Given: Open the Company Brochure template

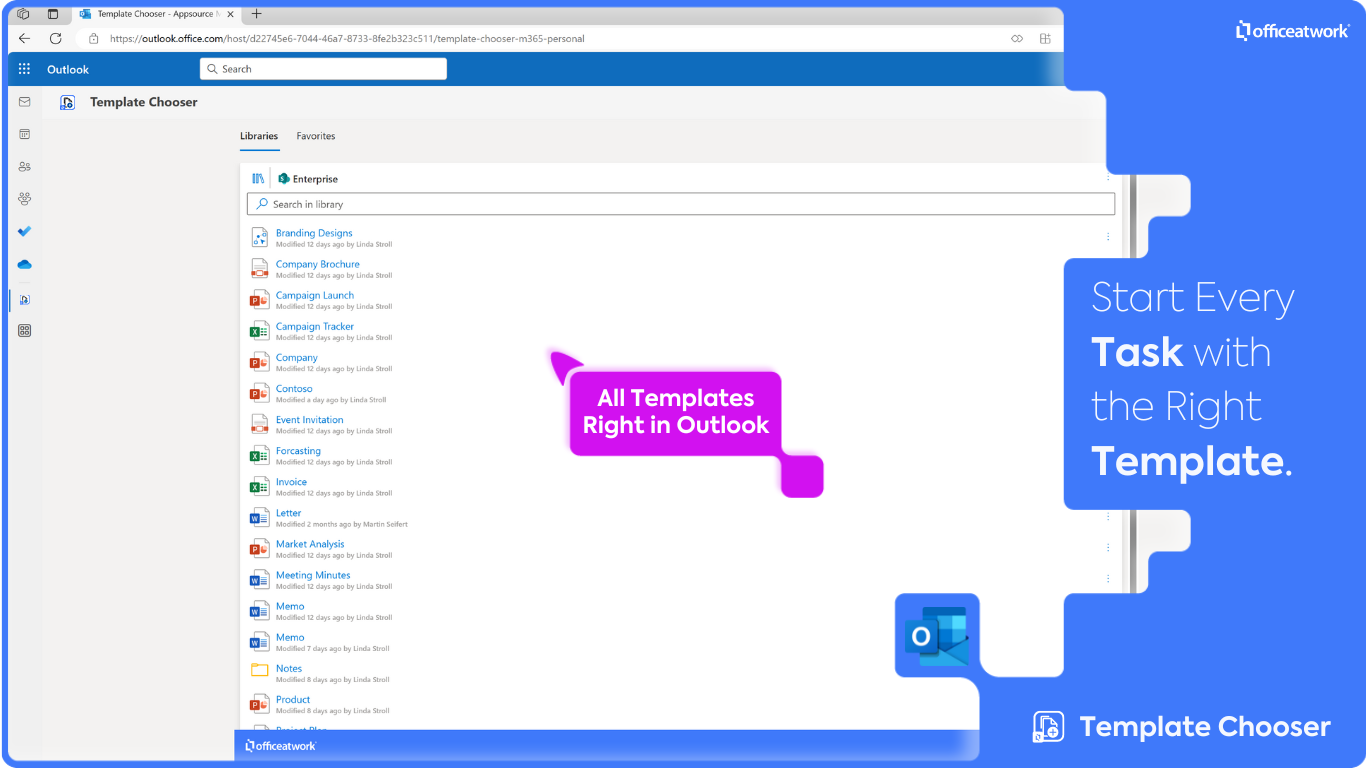Looking at the screenshot, I should [x=318, y=264].
